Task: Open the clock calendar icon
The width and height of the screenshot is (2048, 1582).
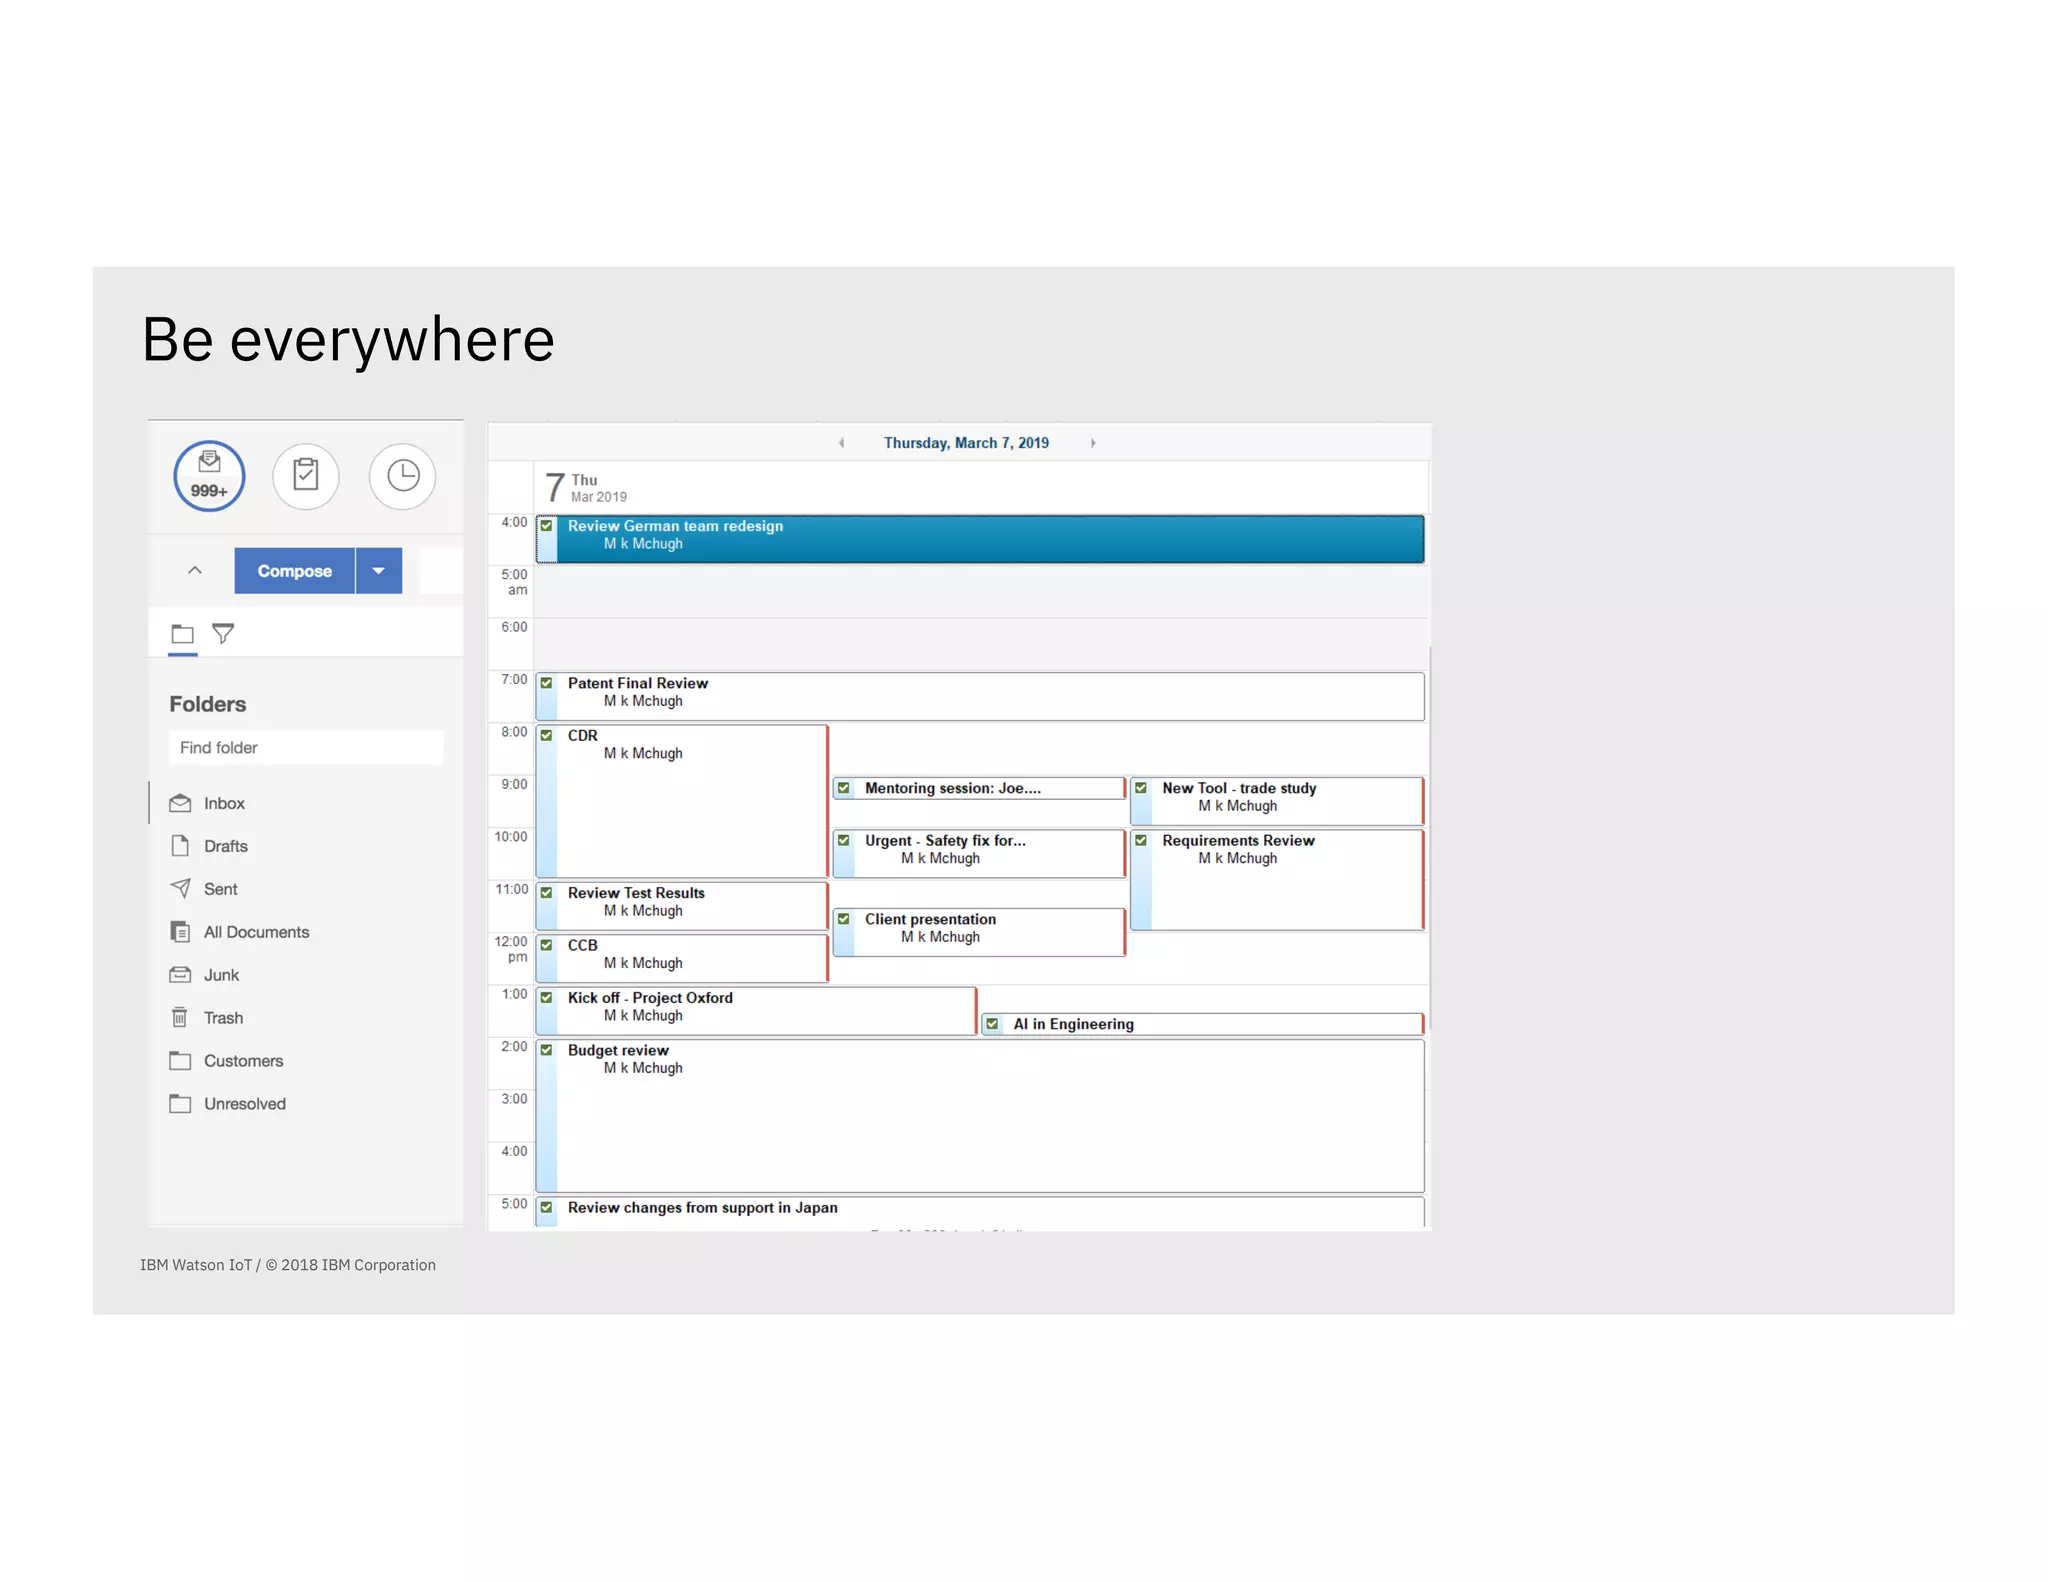Action: (x=403, y=476)
